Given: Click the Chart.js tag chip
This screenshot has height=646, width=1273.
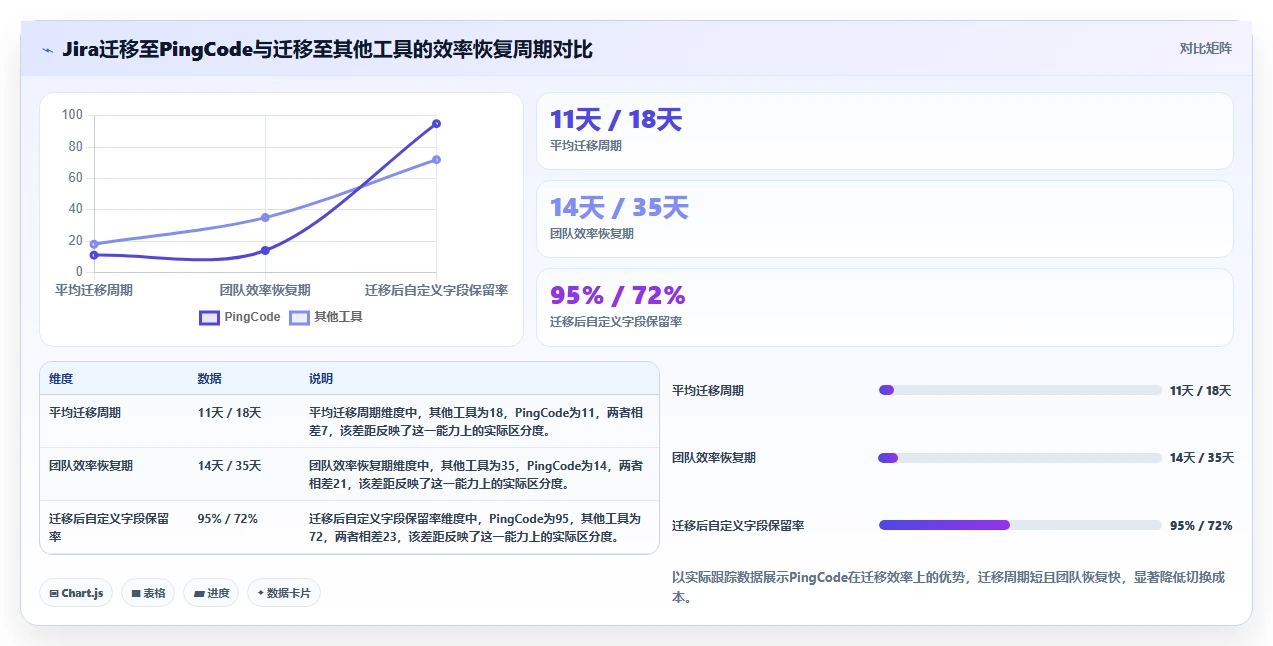Looking at the screenshot, I should coord(76,593).
